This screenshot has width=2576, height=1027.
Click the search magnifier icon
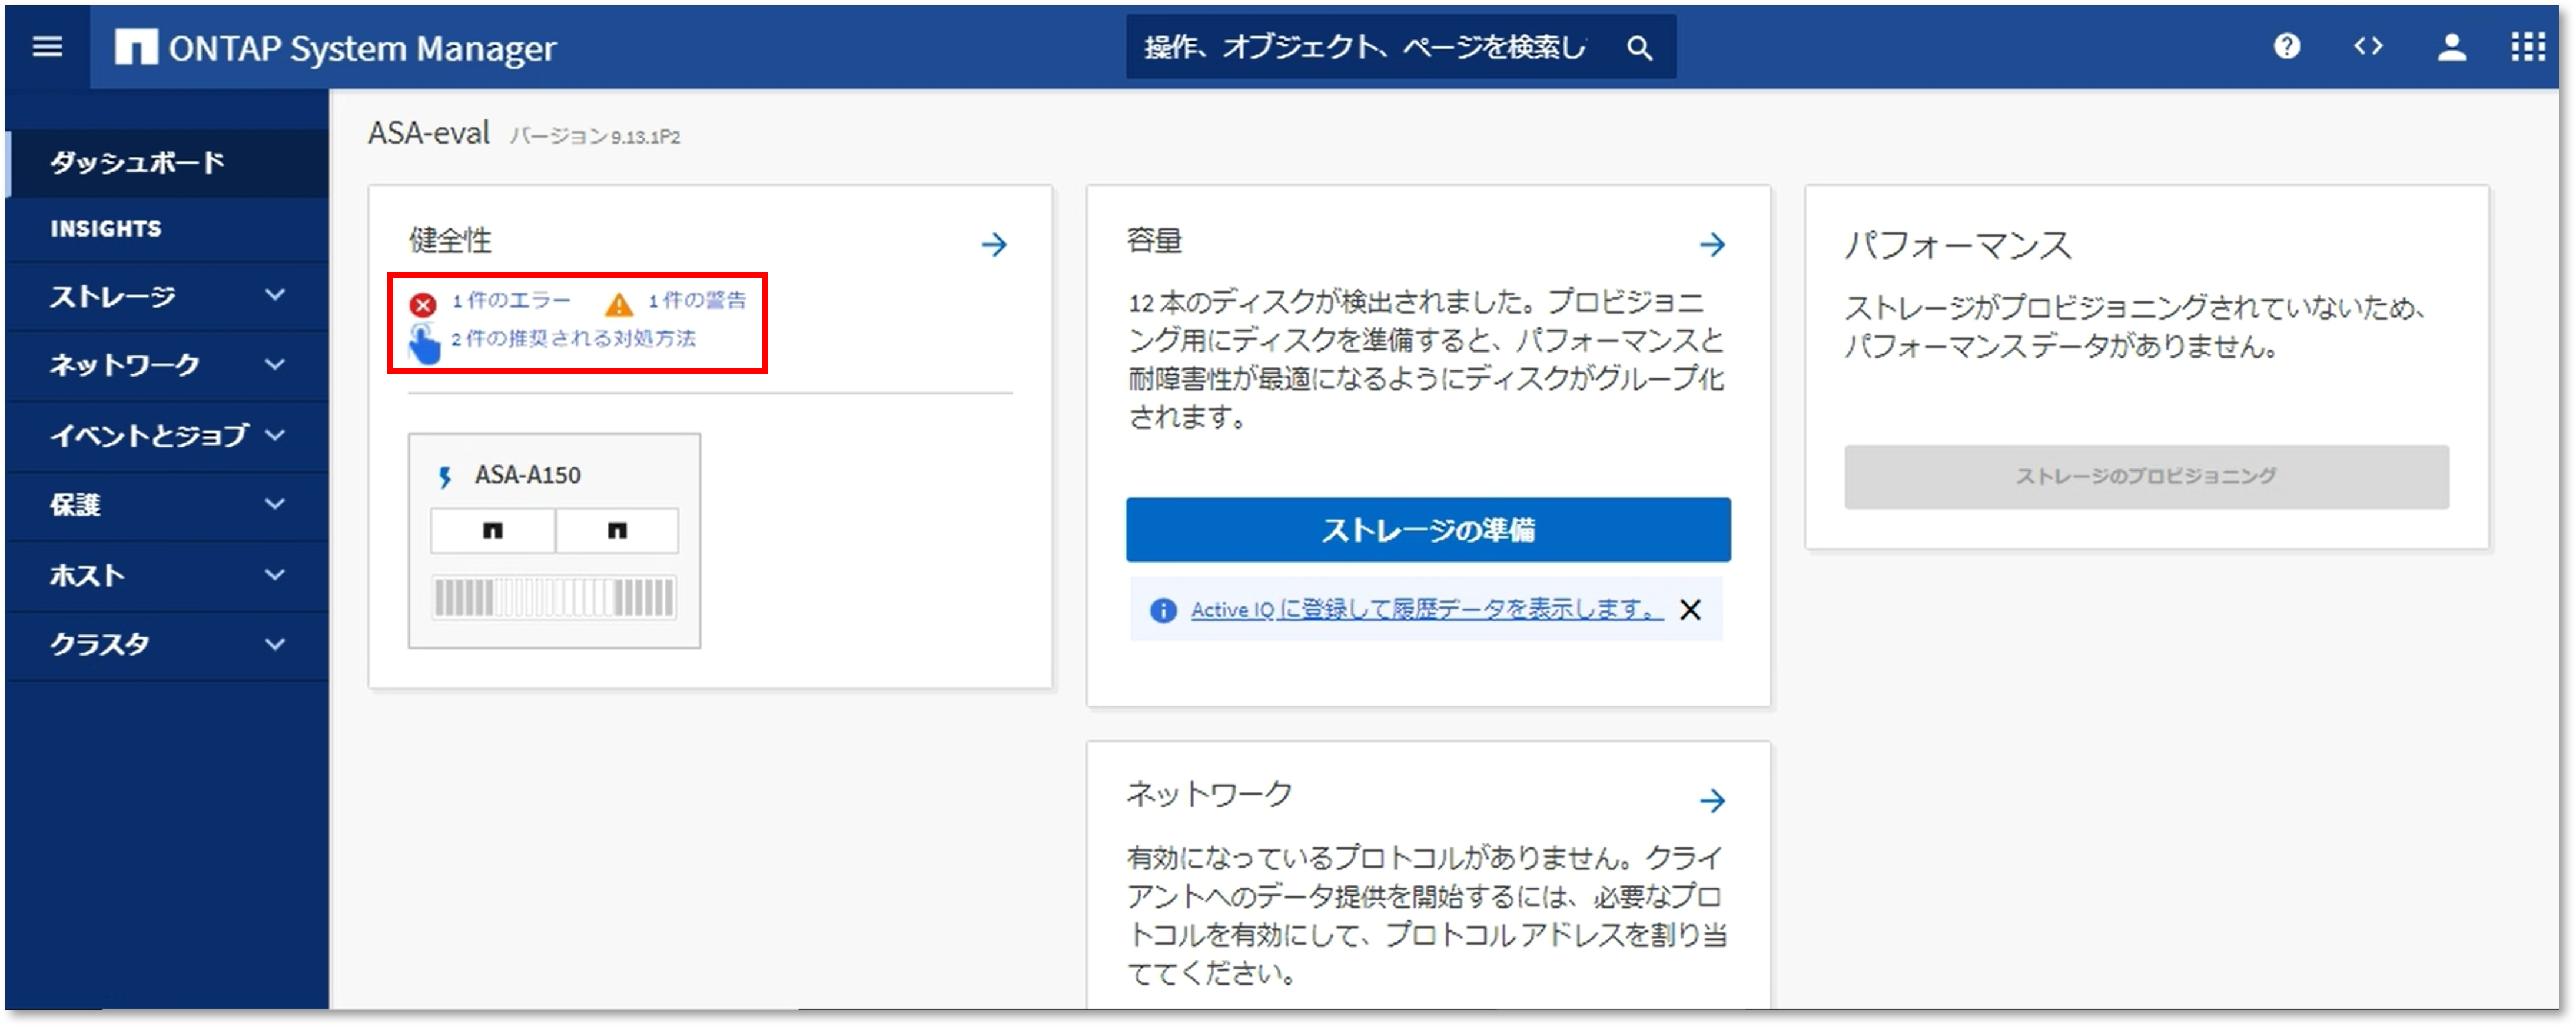click(1639, 47)
